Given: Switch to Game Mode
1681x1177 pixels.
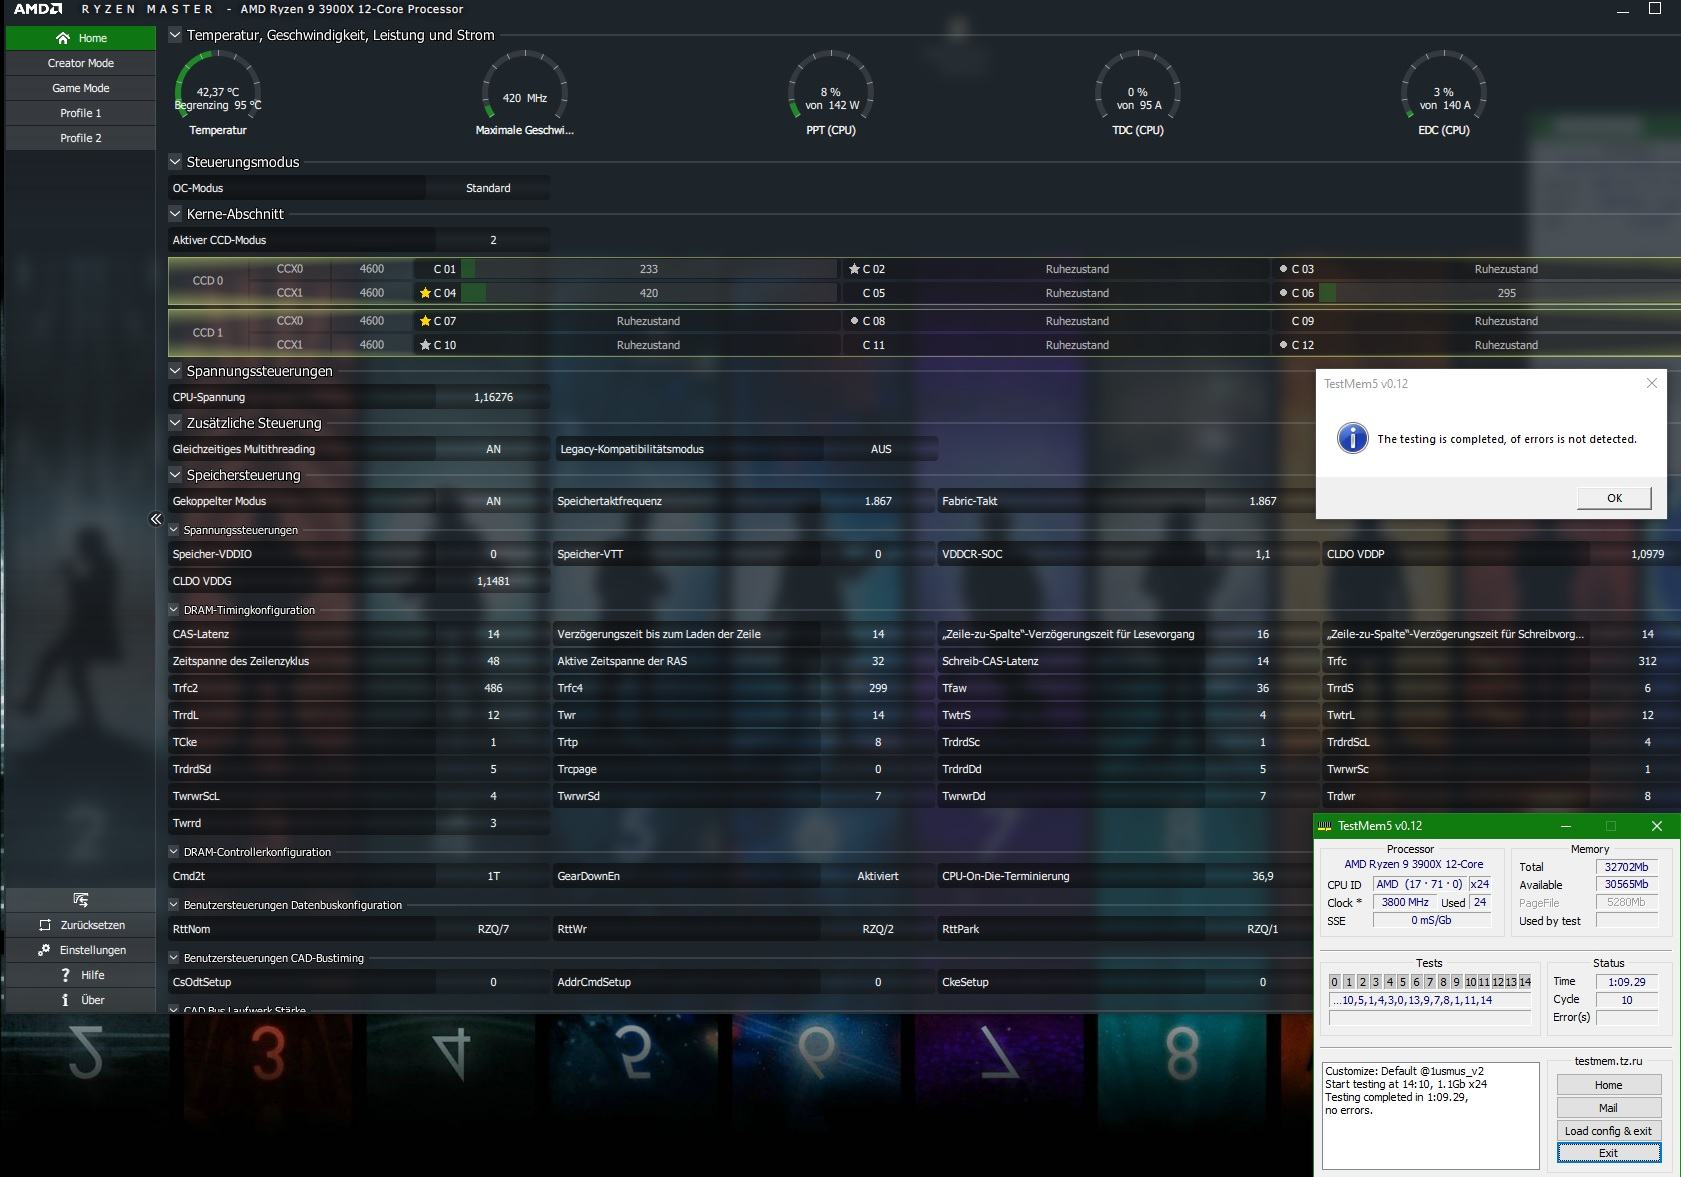Looking at the screenshot, I should tap(81, 88).
